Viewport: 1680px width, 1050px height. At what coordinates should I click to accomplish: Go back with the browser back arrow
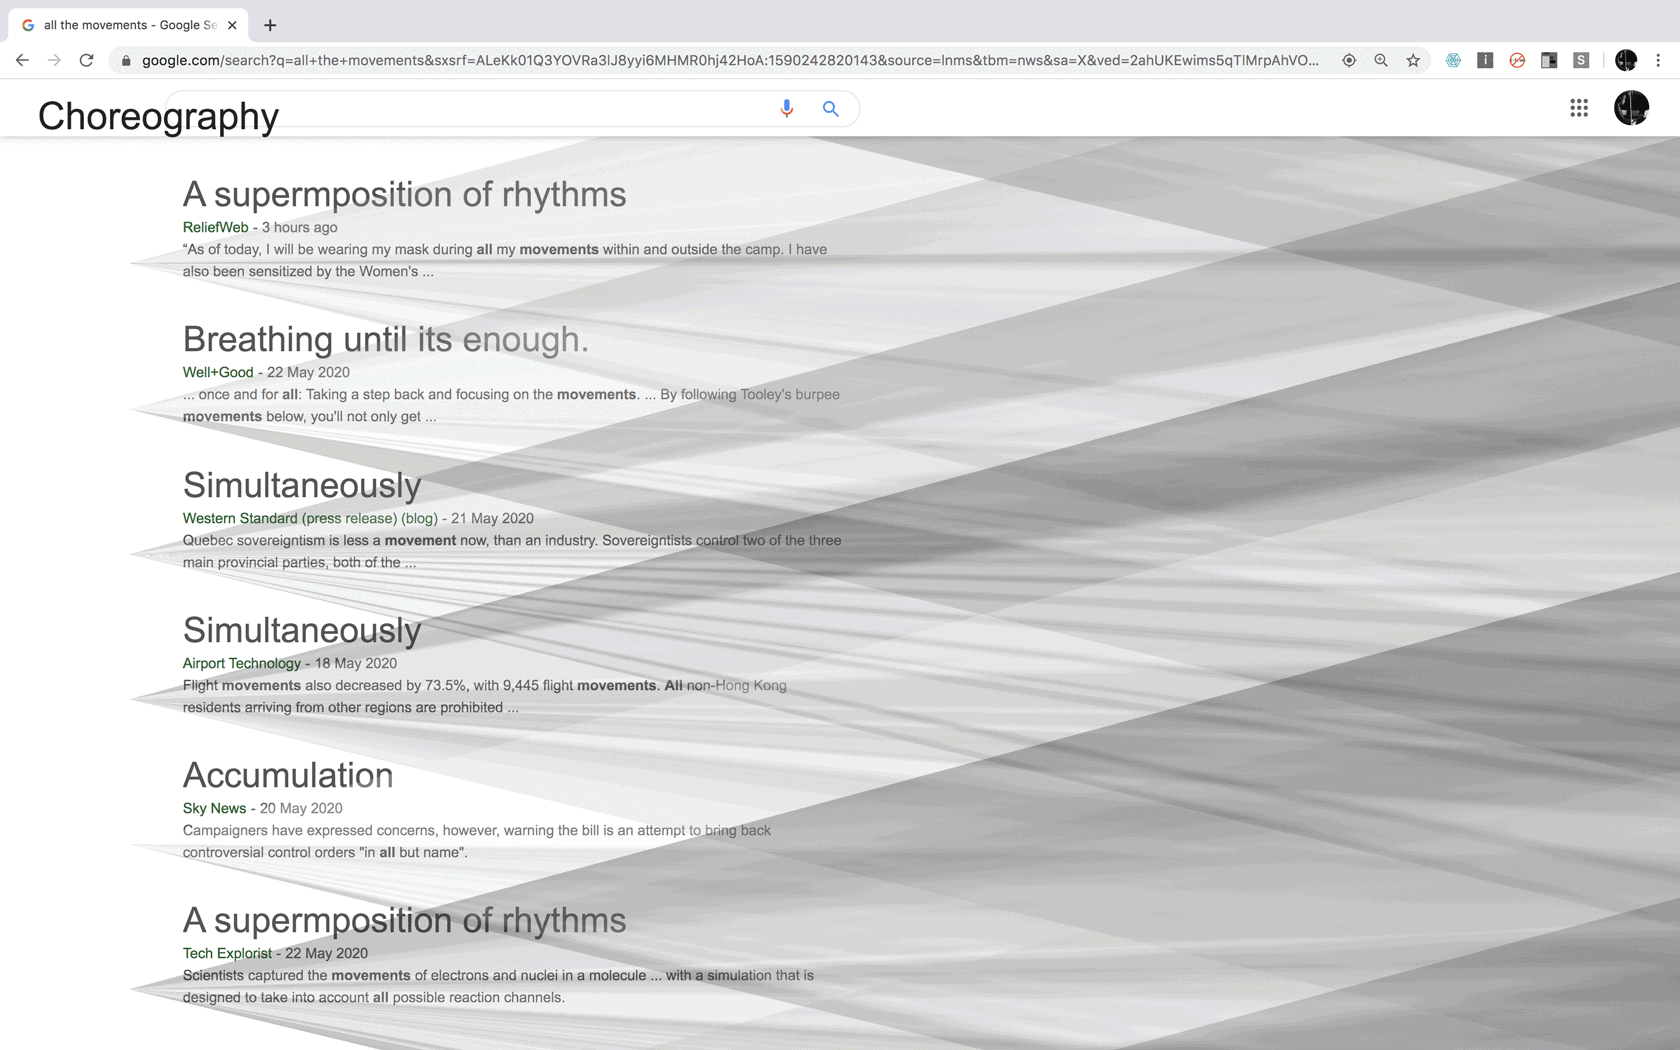tap(22, 60)
